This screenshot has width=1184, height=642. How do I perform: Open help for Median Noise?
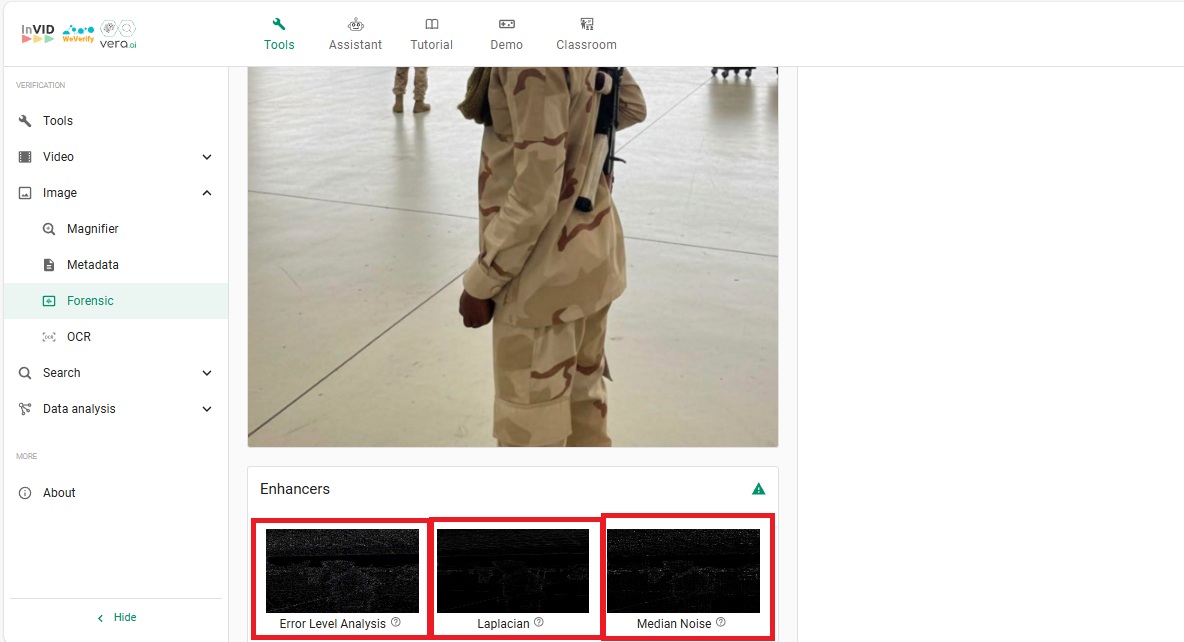(x=723, y=622)
